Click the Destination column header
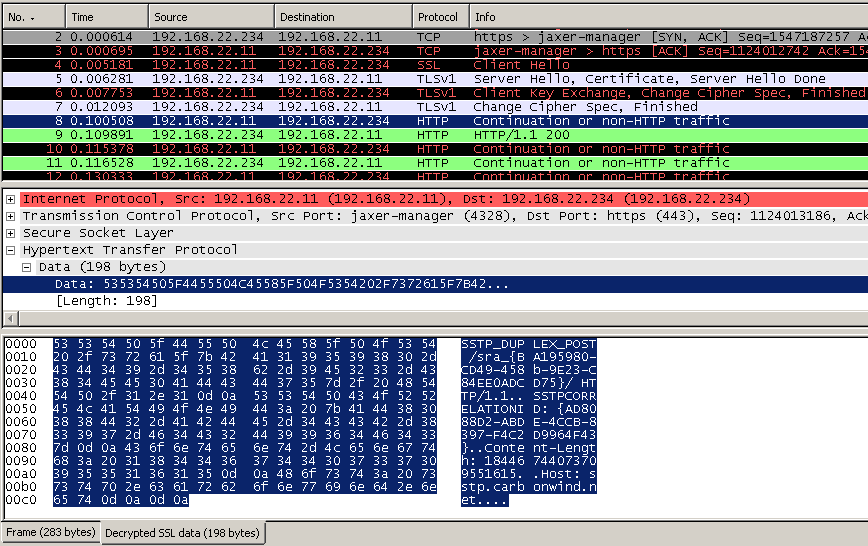 (x=342, y=17)
